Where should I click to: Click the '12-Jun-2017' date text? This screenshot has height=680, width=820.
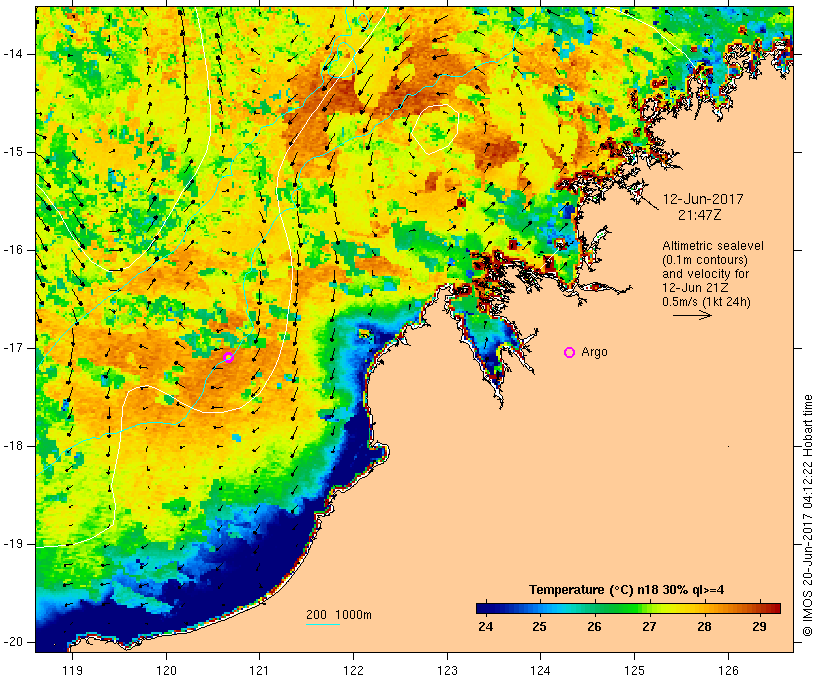tap(703, 199)
